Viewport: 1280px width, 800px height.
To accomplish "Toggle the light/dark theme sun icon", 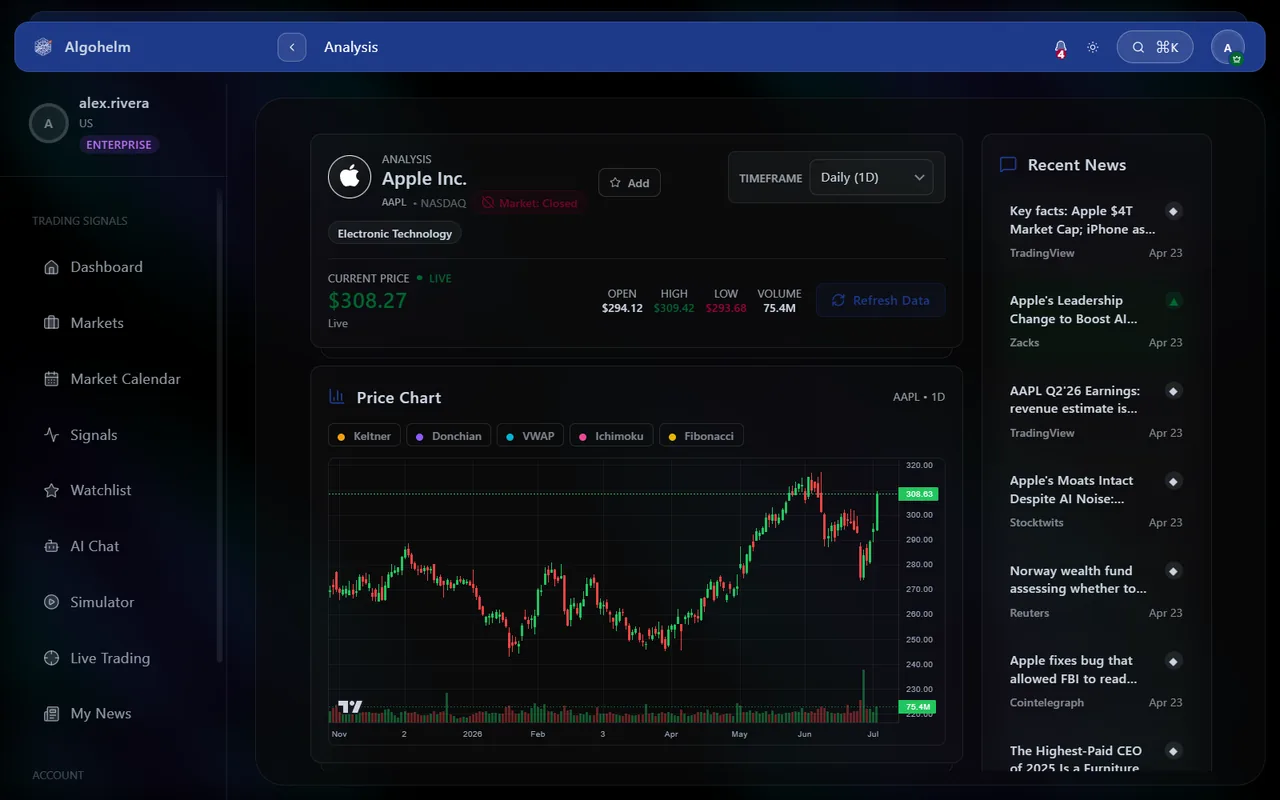I will pyautogui.click(x=1093, y=47).
